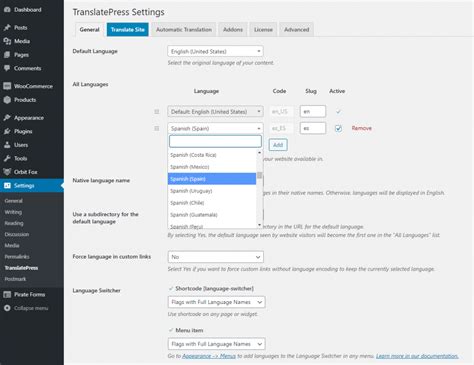Image resolution: width=474 pixels, height=365 pixels.
Task: Open the Comments bubble icon
Action: [x=7, y=68]
